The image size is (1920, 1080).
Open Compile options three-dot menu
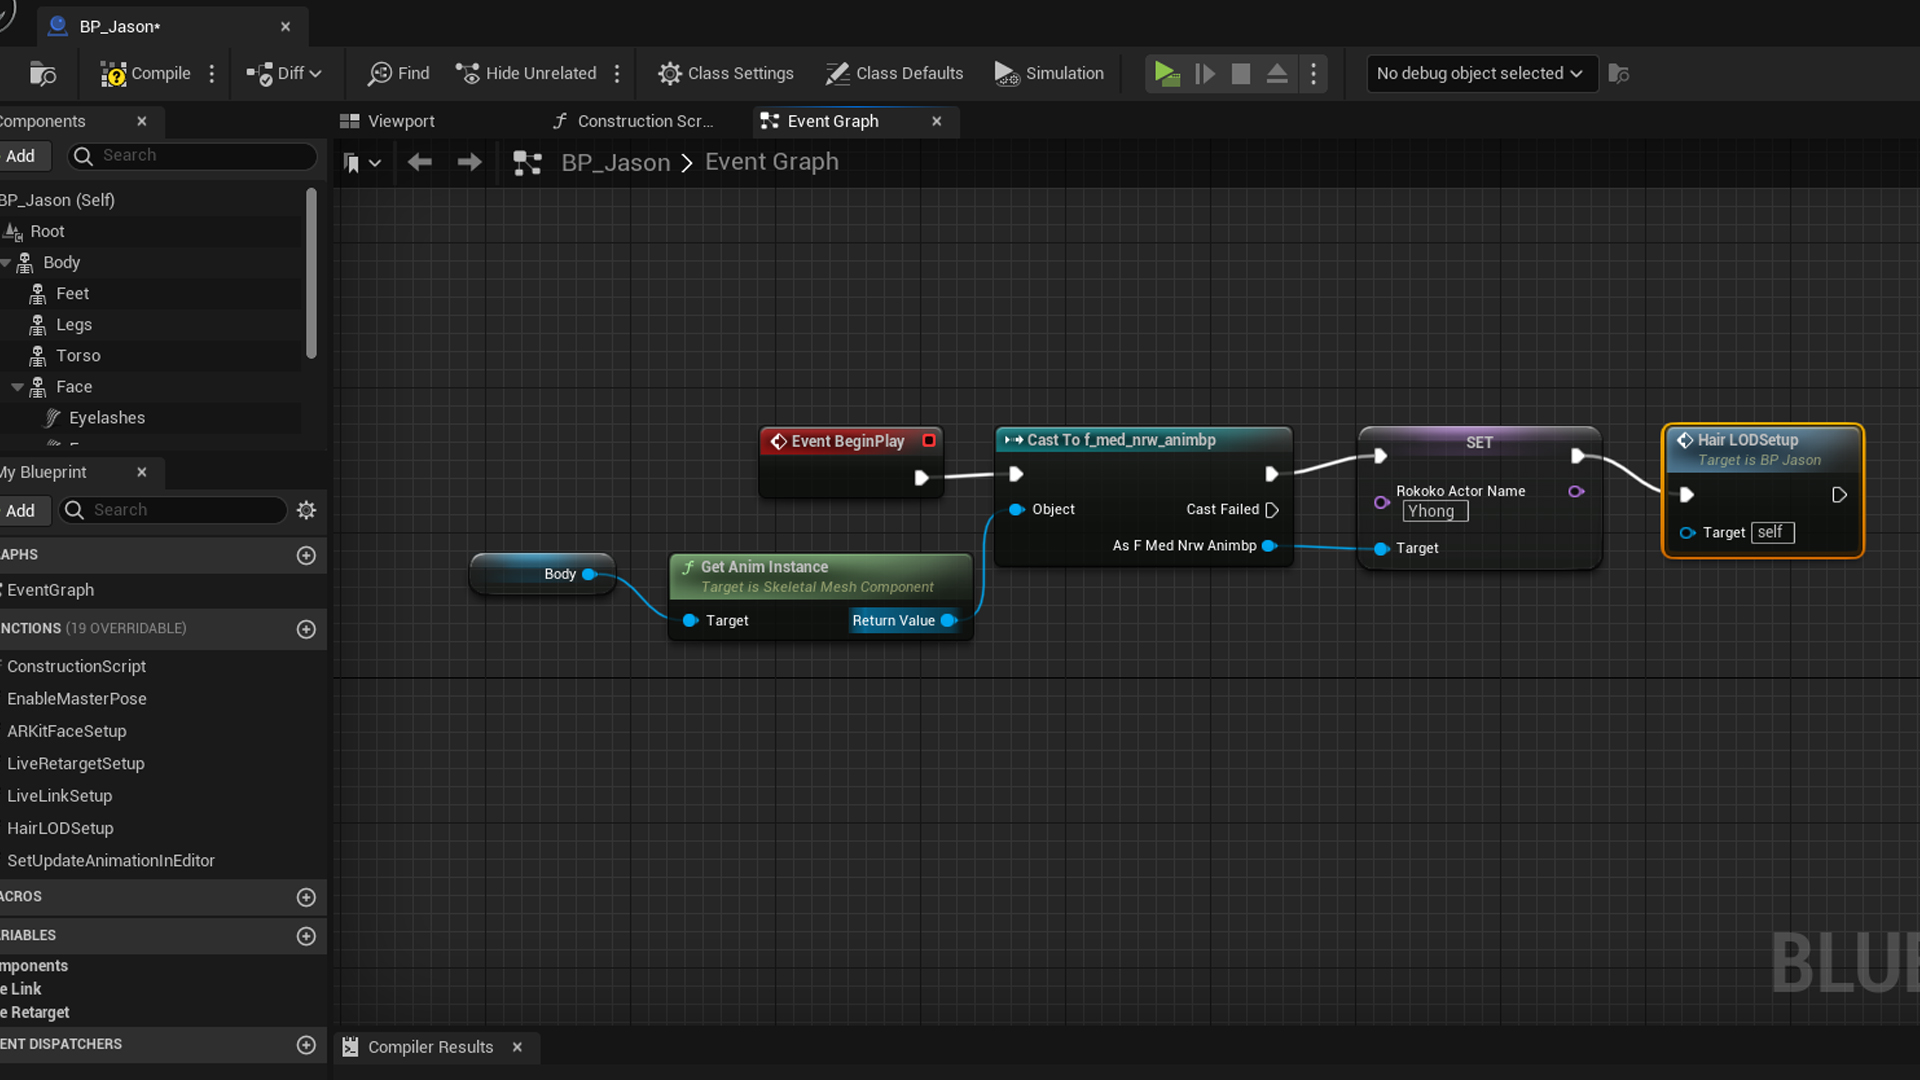pyautogui.click(x=212, y=73)
